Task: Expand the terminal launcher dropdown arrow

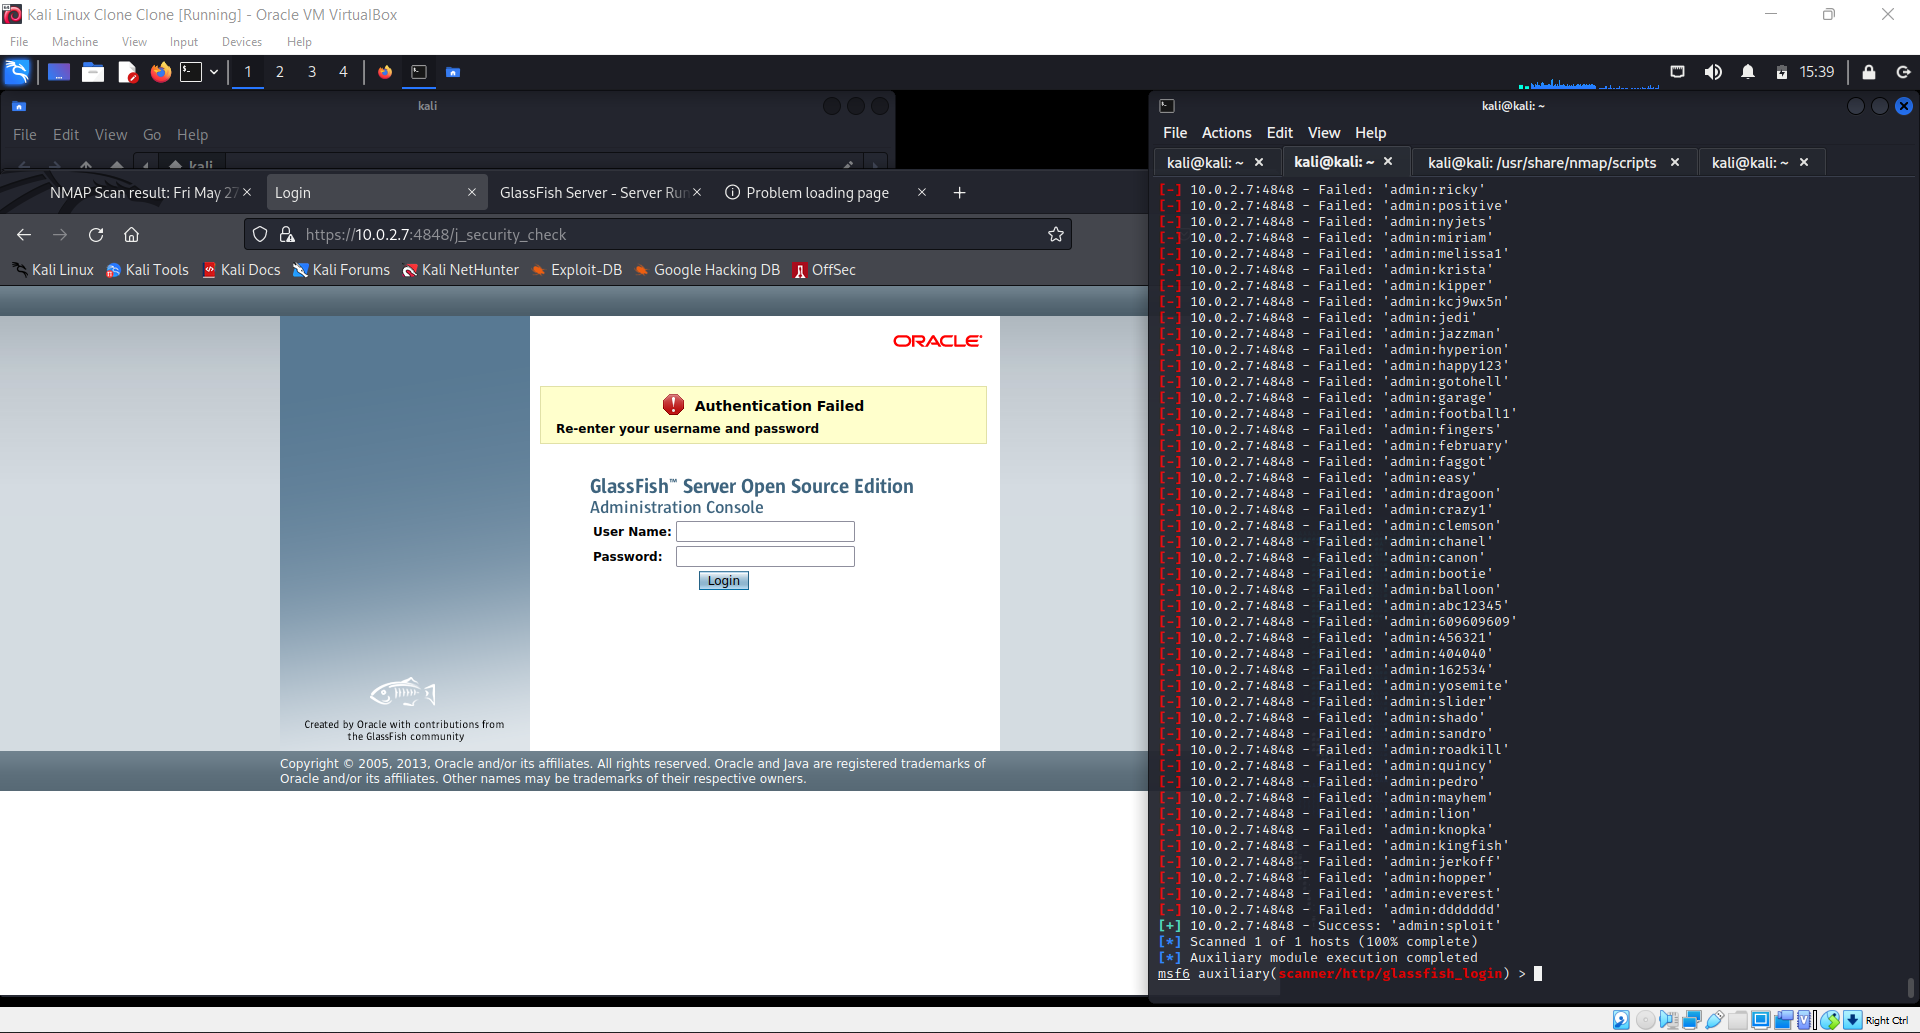Action: click(213, 72)
